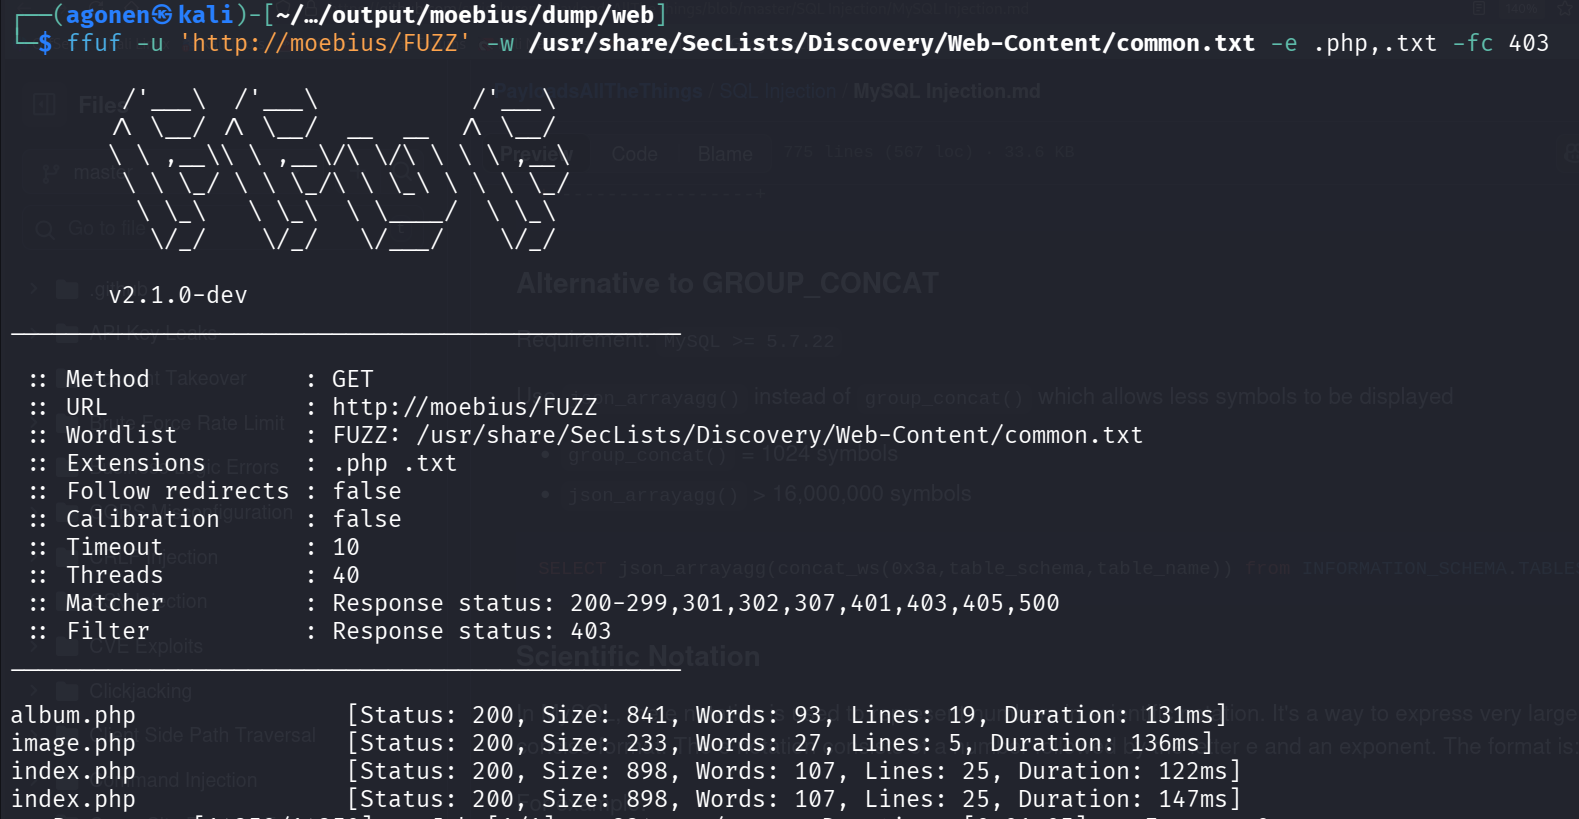Toggle the reader view icon

pyautogui.click(x=1479, y=8)
